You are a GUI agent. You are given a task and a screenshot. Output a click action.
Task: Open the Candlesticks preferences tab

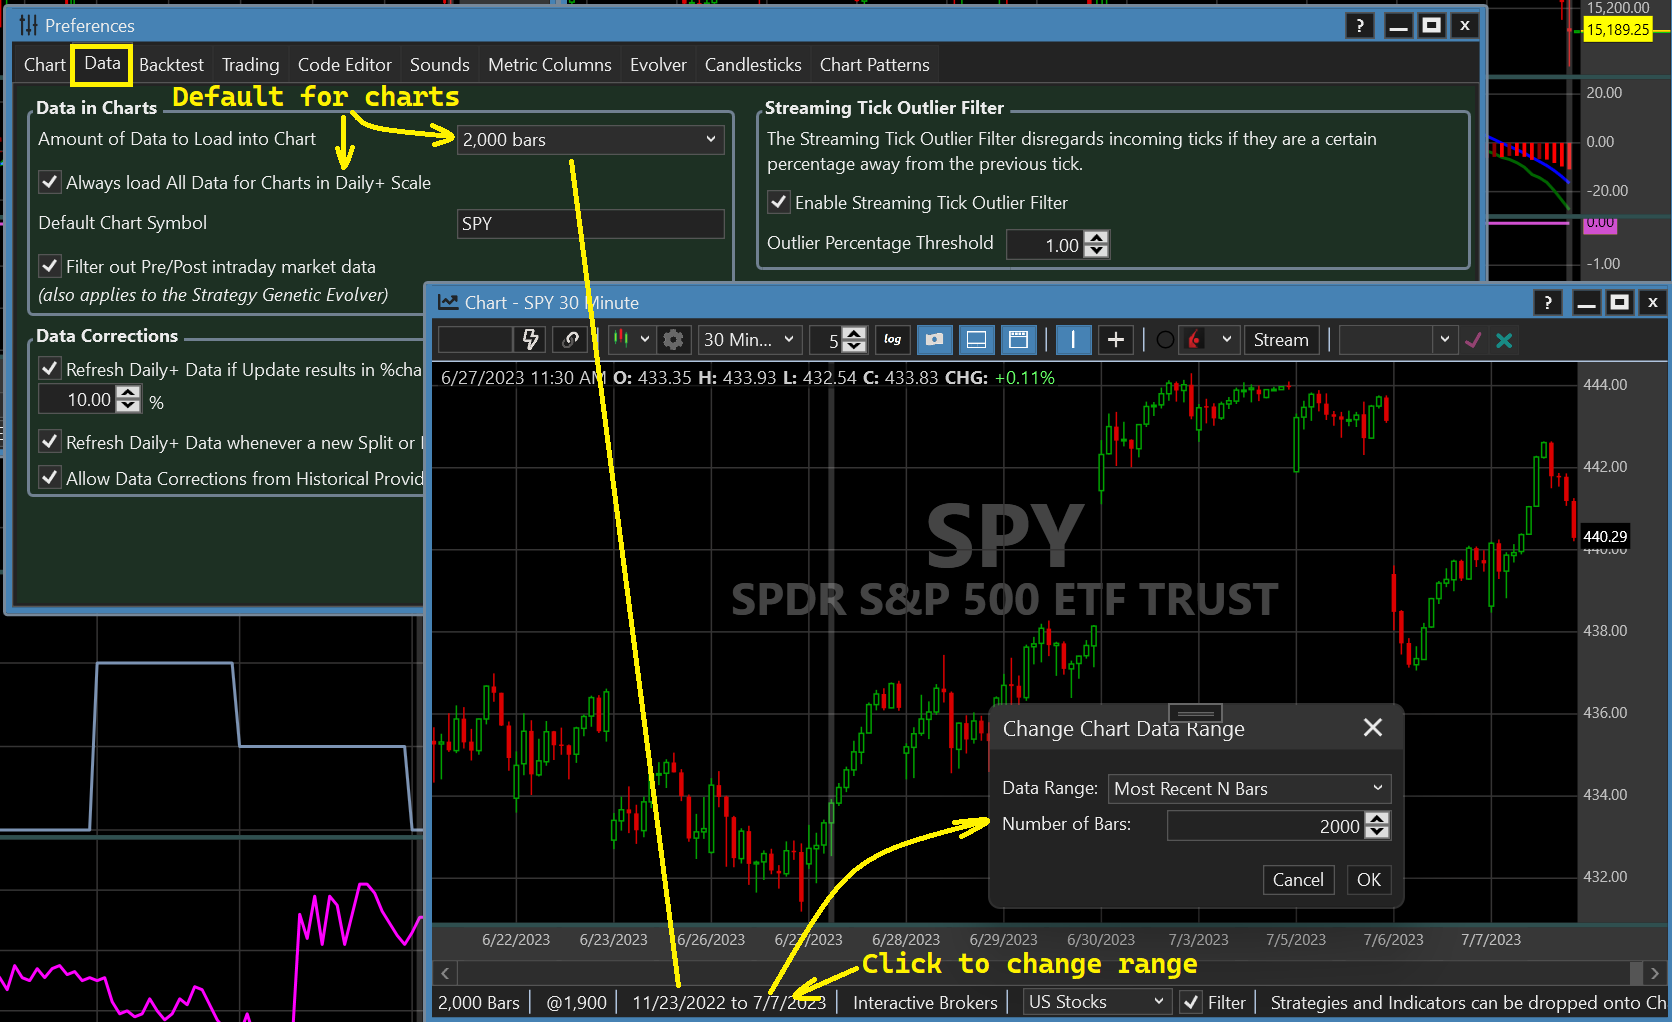(753, 65)
